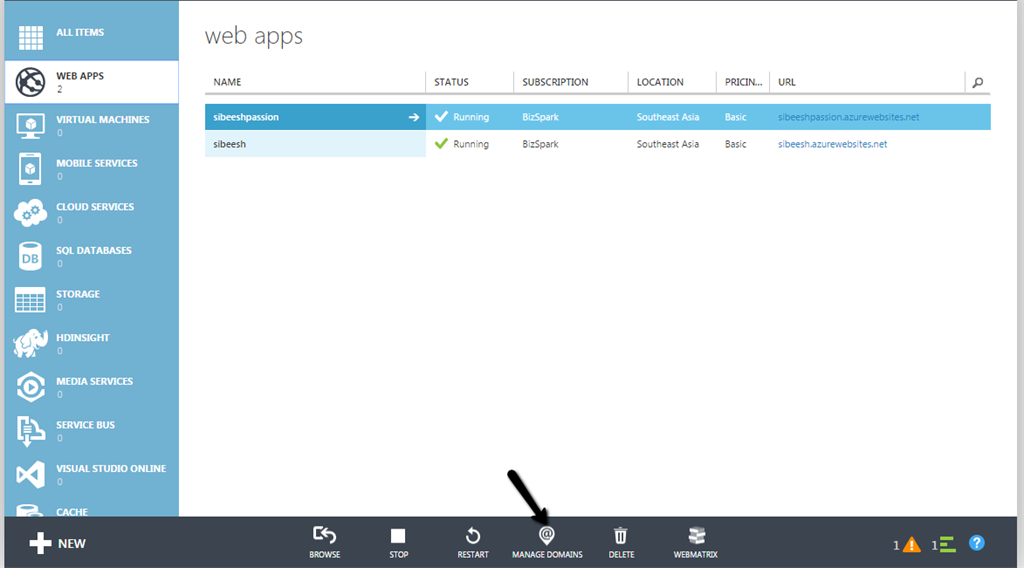Click Basic pricing in sibeeshpassion row
The width and height of the screenshot is (1024, 568).
735,118
